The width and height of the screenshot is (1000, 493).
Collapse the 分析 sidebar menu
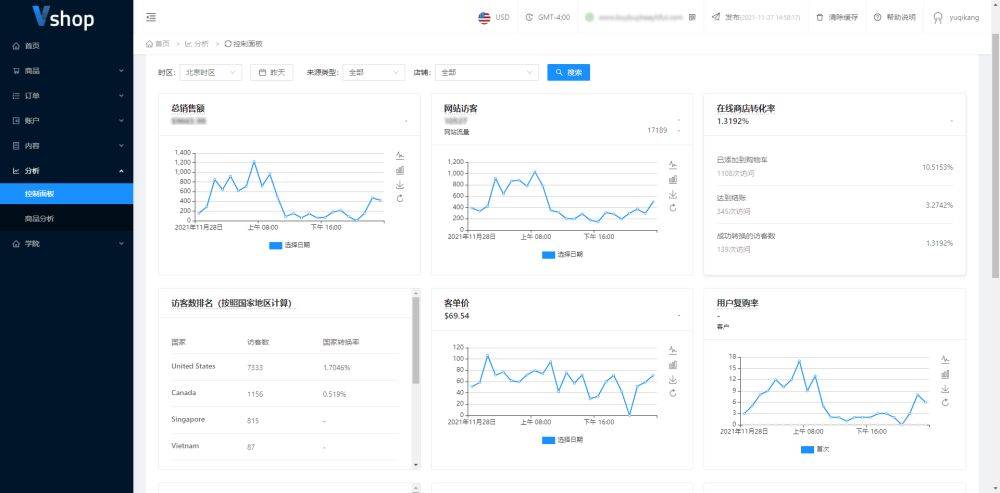point(66,171)
